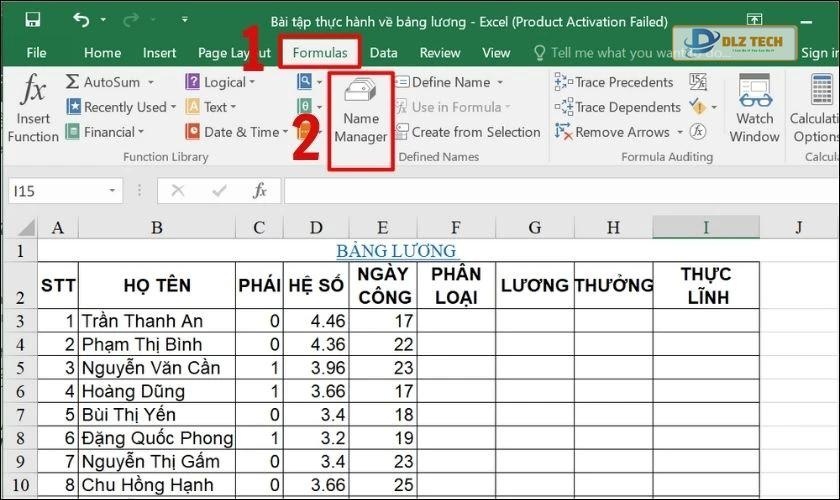The height and width of the screenshot is (500, 840).
Task: Expand Recently Used functions dropdown
Action: (173, 107)
